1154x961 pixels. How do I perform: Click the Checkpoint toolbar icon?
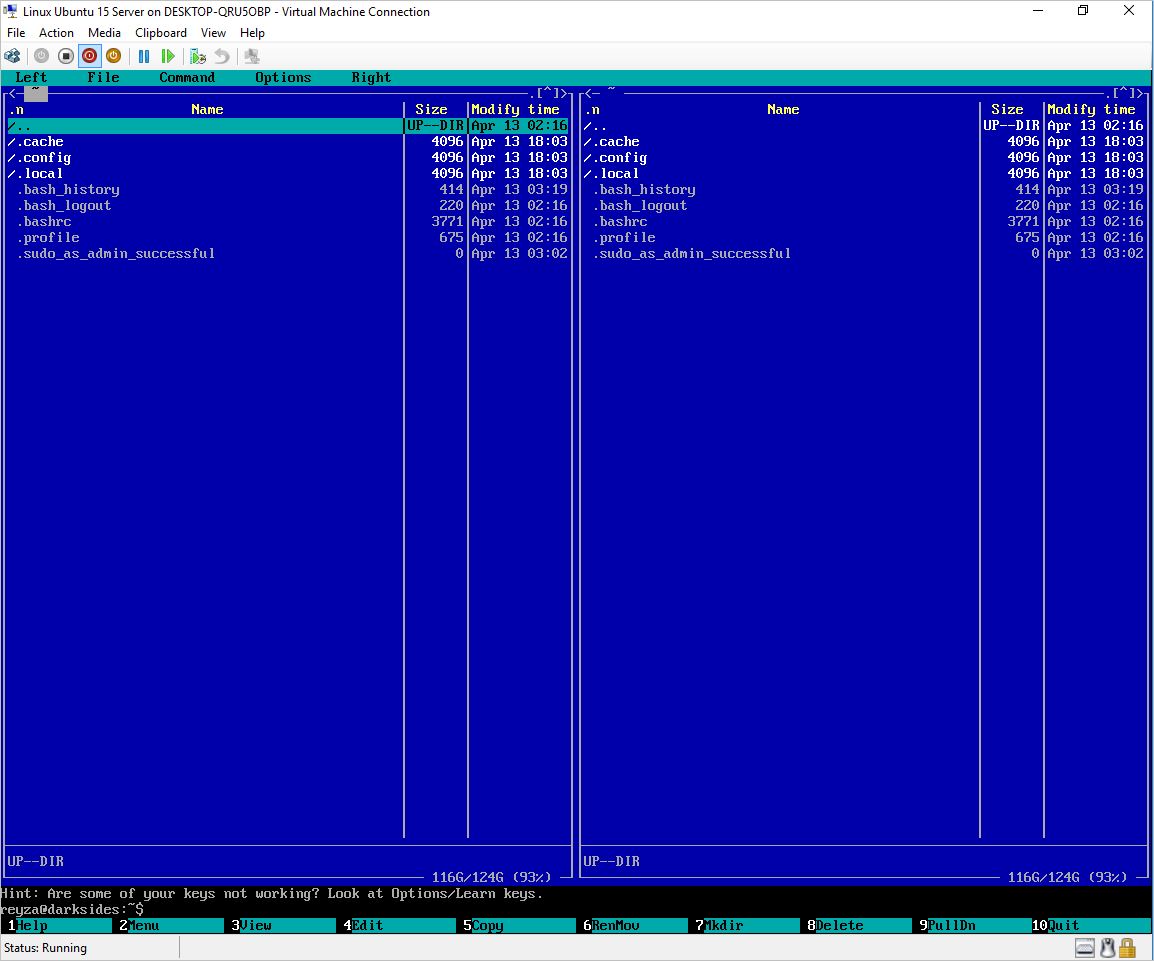(198, 57)
